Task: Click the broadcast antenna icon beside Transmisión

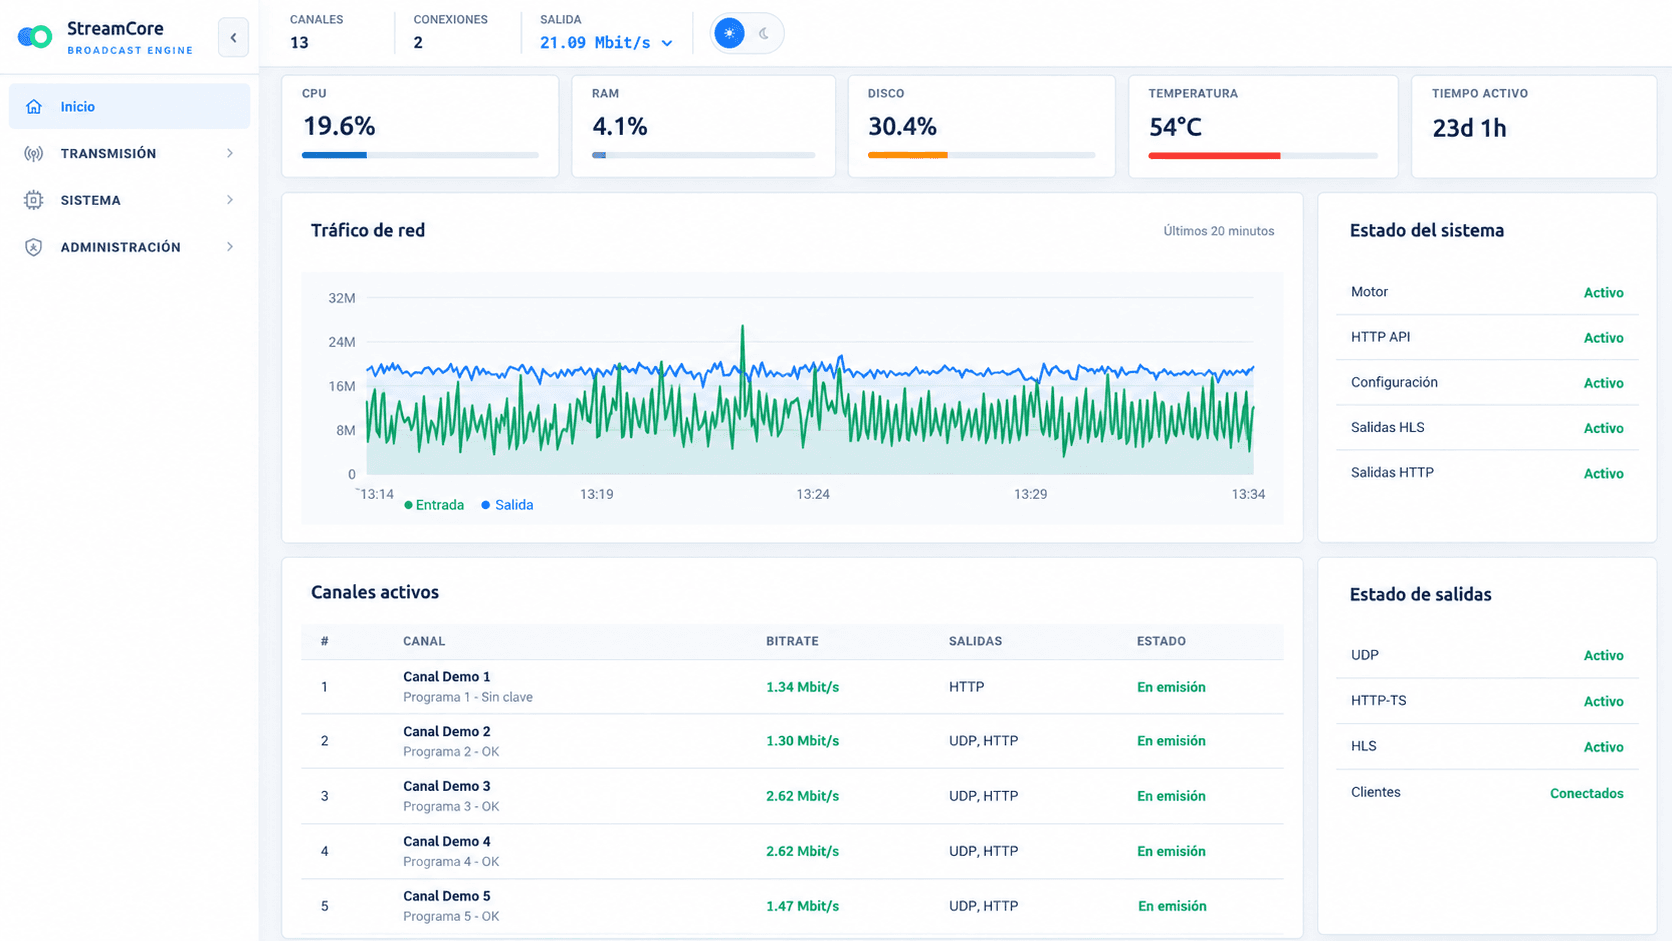Action: click(34, 153)
